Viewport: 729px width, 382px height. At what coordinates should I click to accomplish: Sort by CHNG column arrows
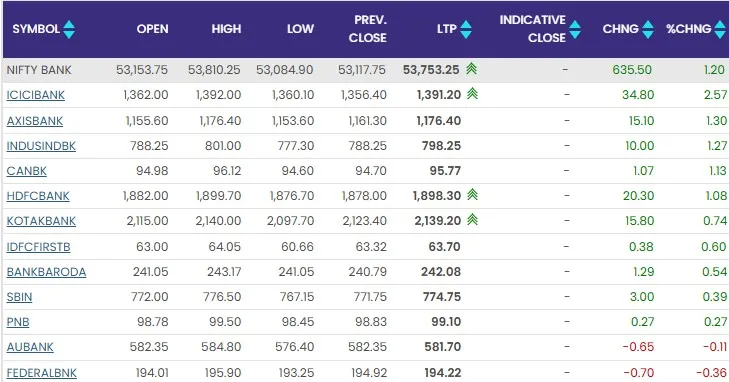(x=648, y=29)
